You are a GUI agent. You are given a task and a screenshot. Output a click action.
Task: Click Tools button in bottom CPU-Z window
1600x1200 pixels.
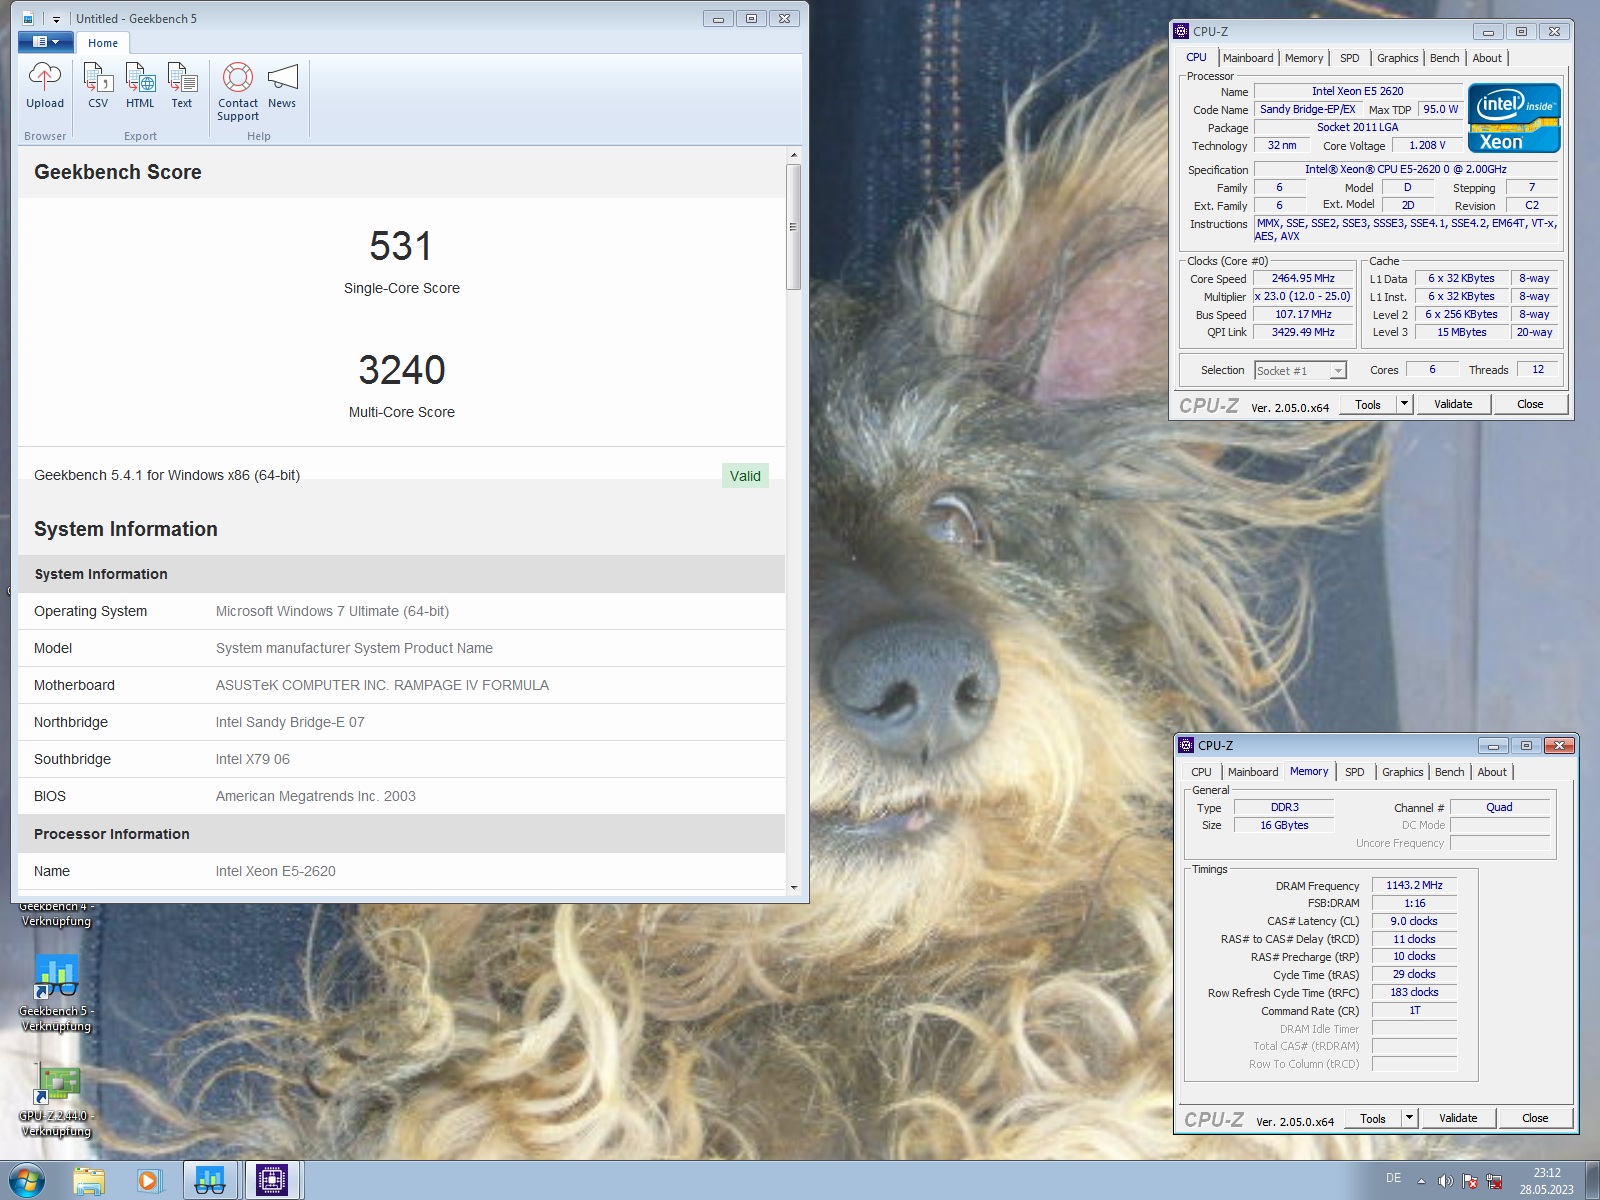(x=1373, y=1119)
